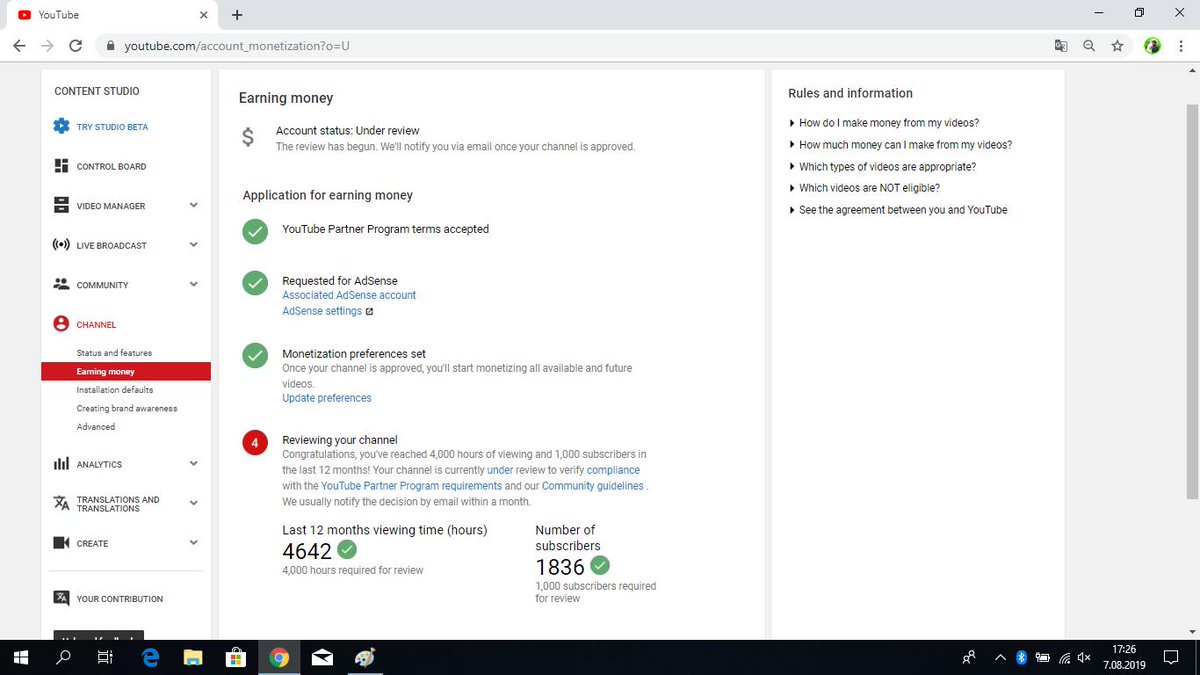Image resolution: width=1200 pixels, height=675 pixels.
Task: Select the YouTube browser tab
Action: click(x=110, y=15)
